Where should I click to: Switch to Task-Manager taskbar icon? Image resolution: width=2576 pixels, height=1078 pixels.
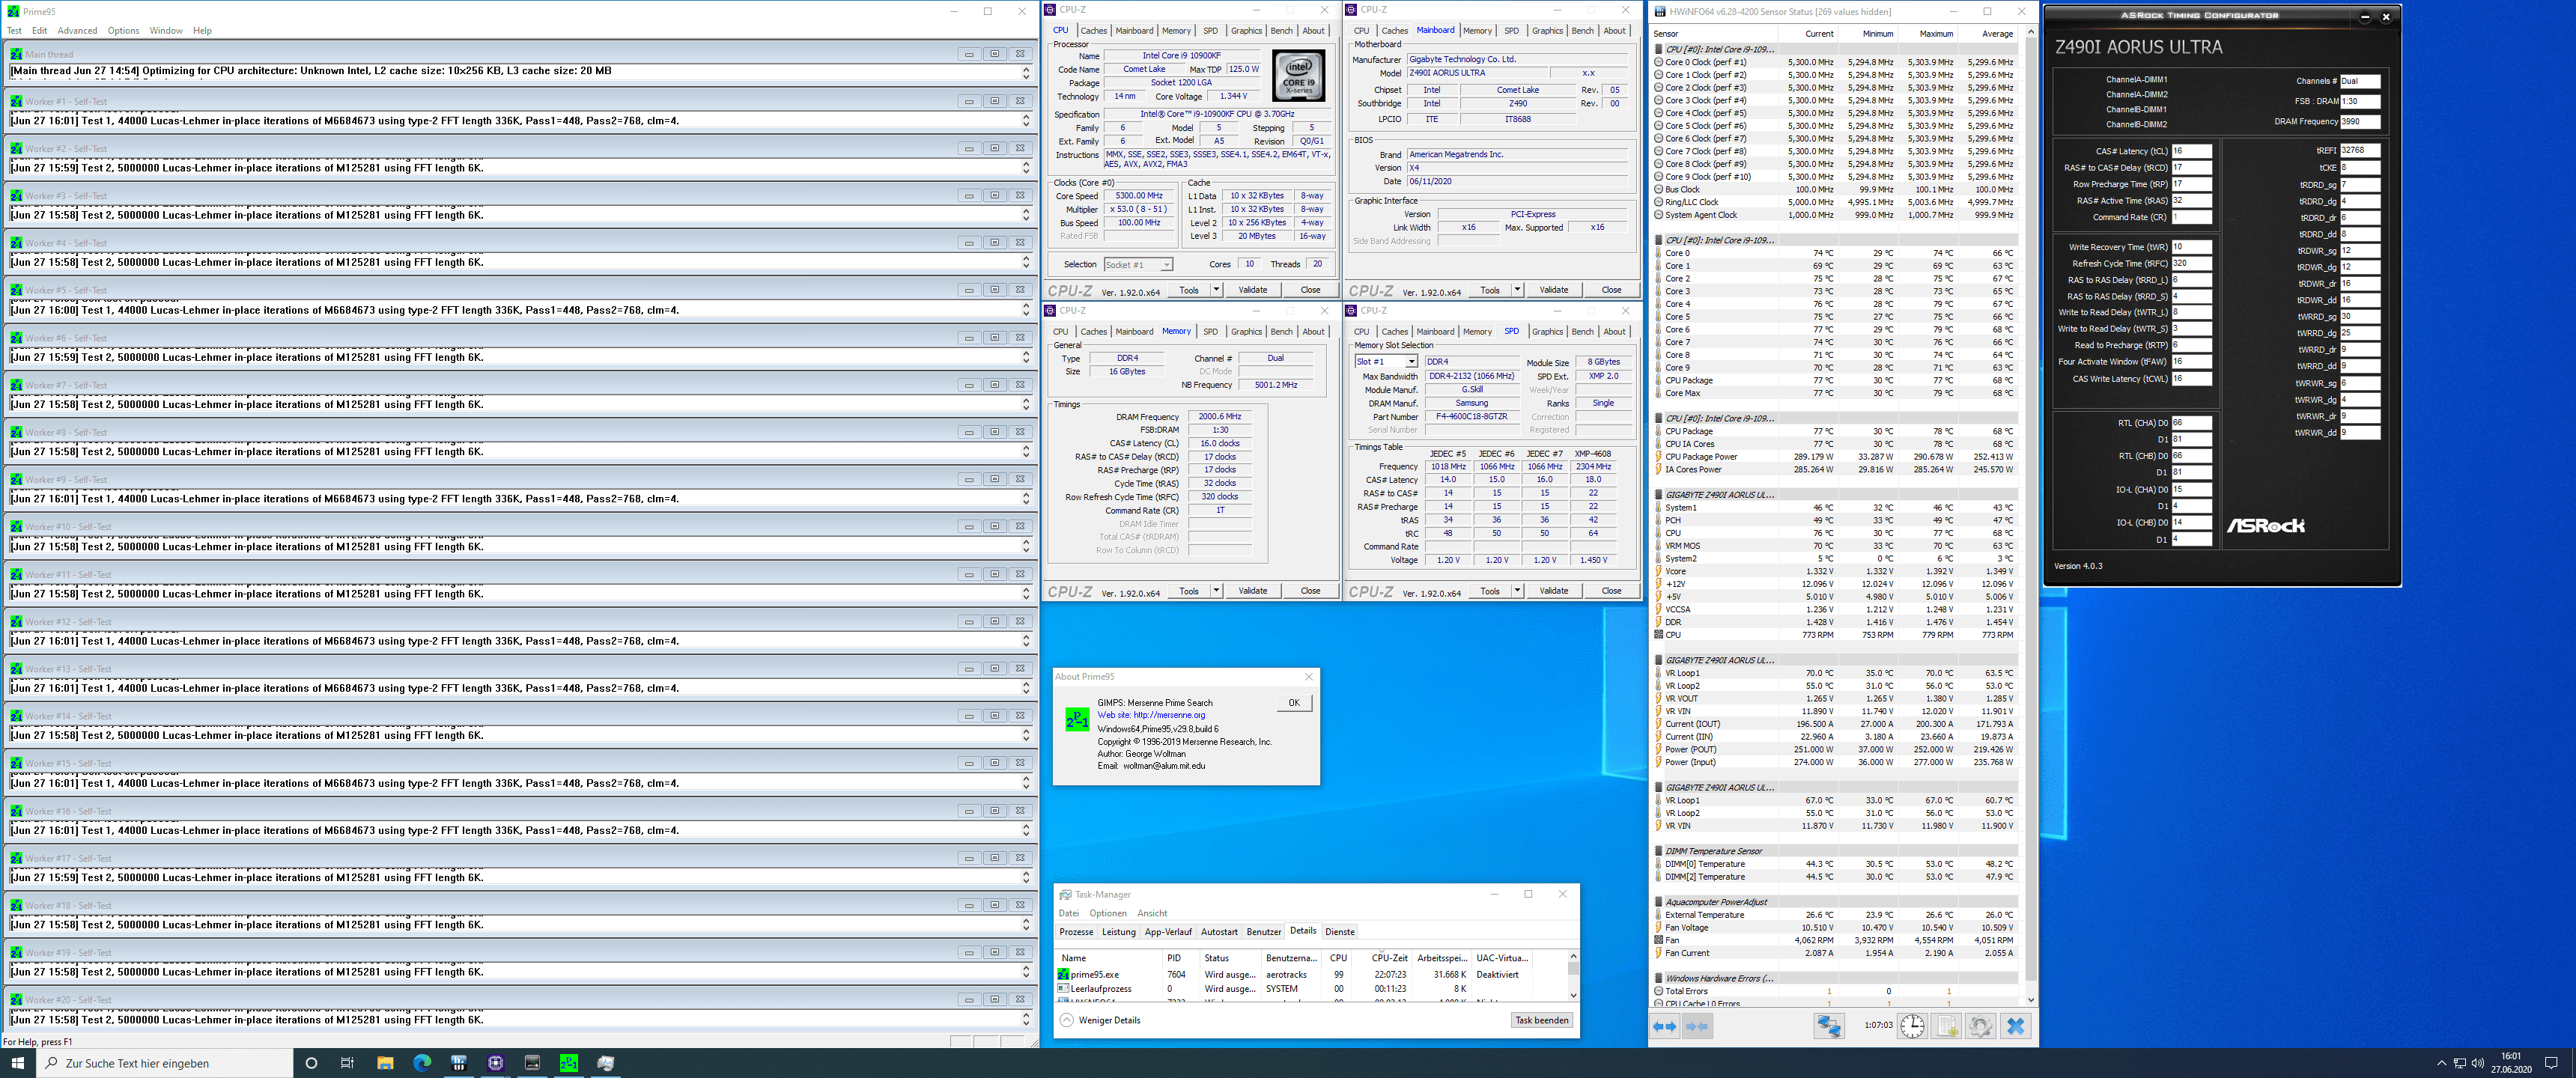click(x=606, y=1063)
